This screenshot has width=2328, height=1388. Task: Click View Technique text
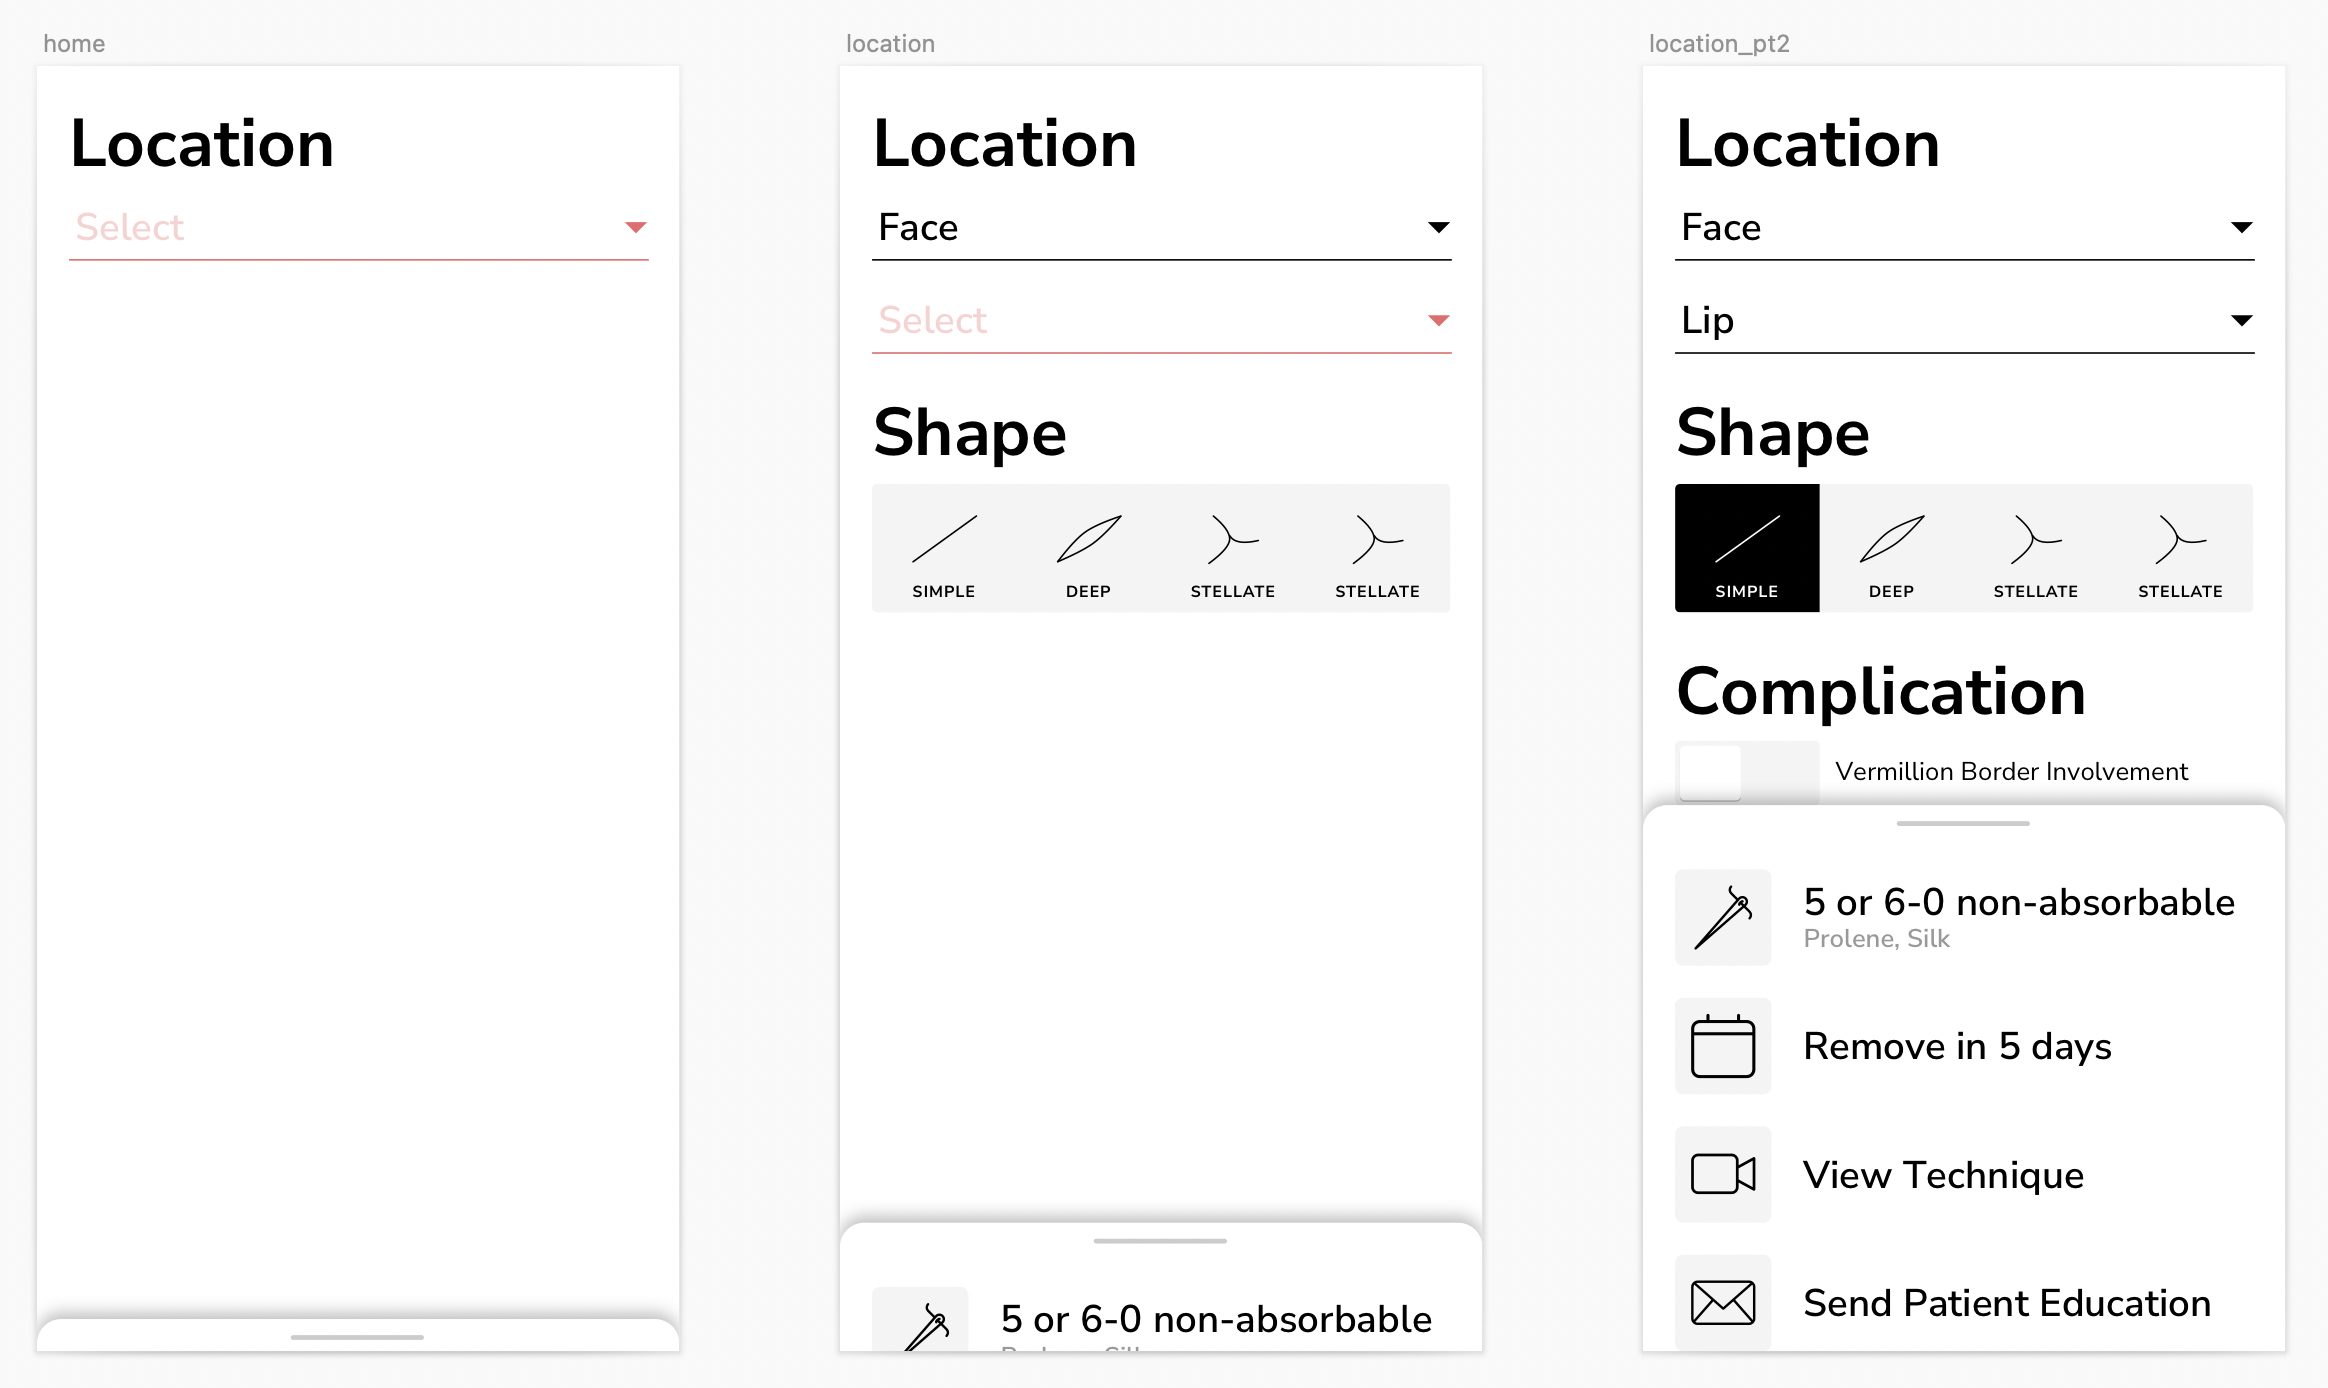(x=1943, y=1175)
